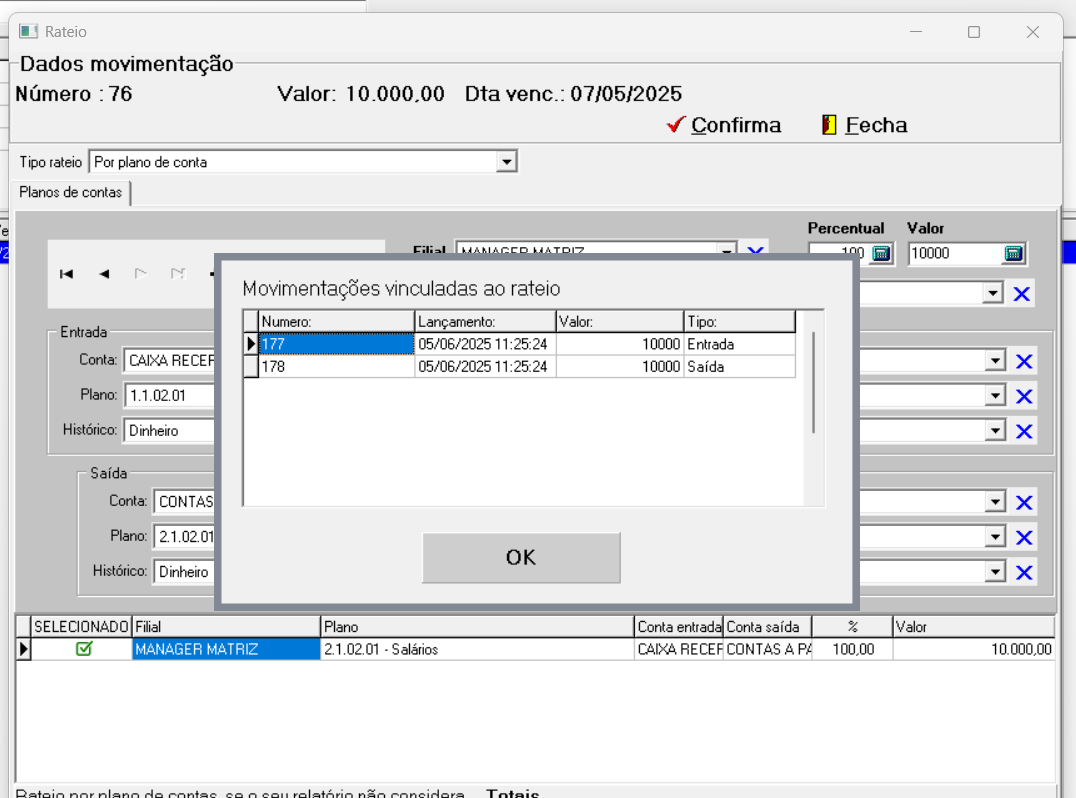Screen dimensions: 1076x798
Task: Open the Percentual calculator icon
Action: [881, 254]
